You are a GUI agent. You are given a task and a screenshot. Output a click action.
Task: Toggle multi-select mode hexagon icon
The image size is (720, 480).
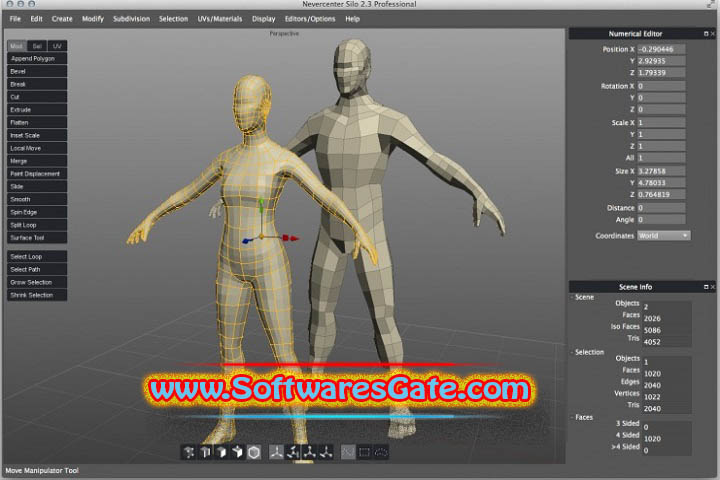(254, 452)
